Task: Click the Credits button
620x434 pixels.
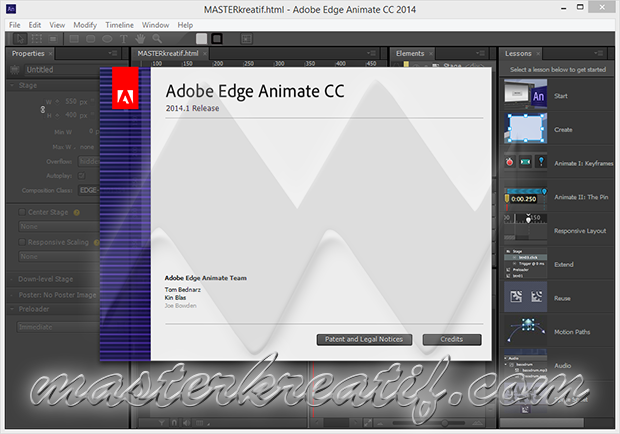Action: (x=452, y=340)
